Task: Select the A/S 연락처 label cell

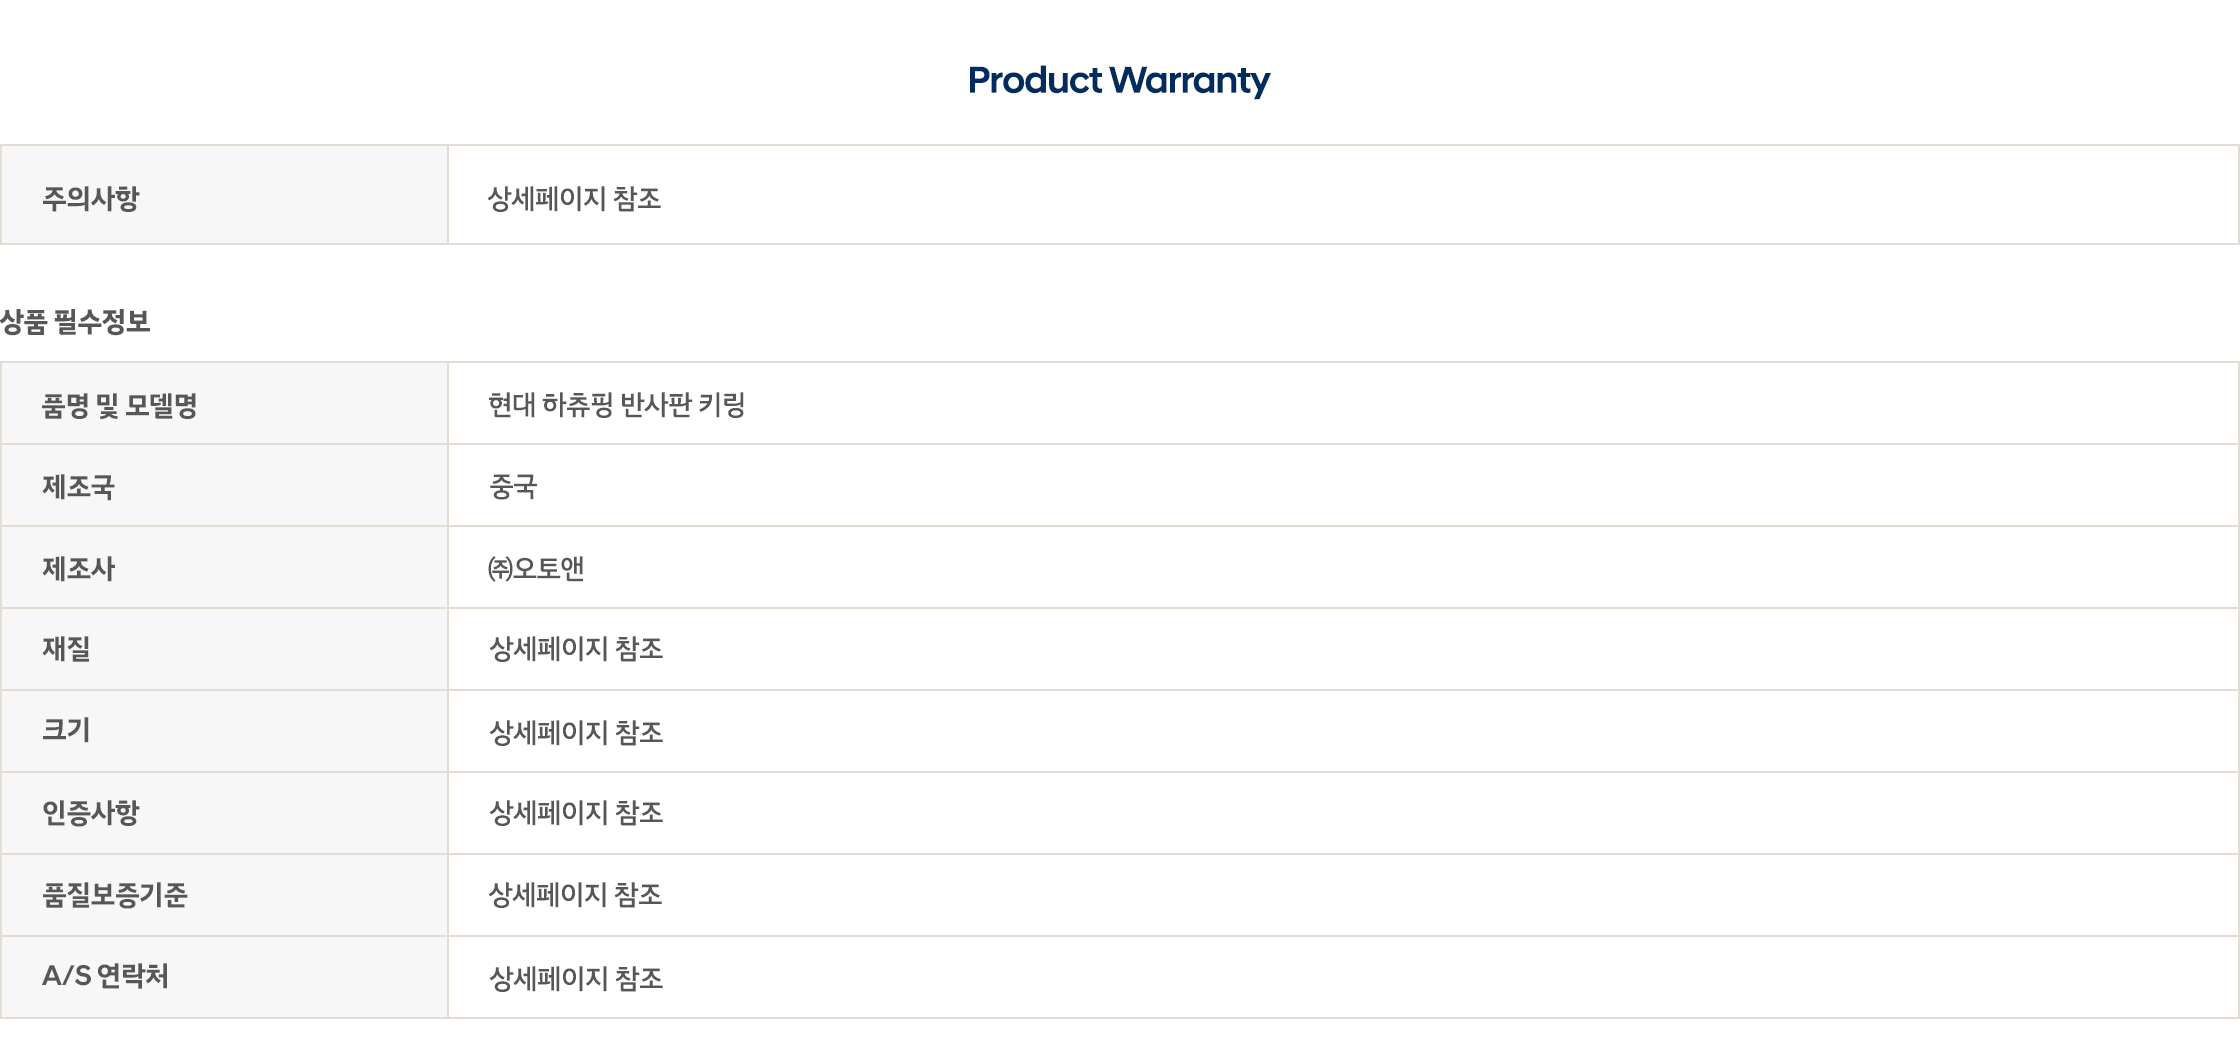Action: (224, 977)
